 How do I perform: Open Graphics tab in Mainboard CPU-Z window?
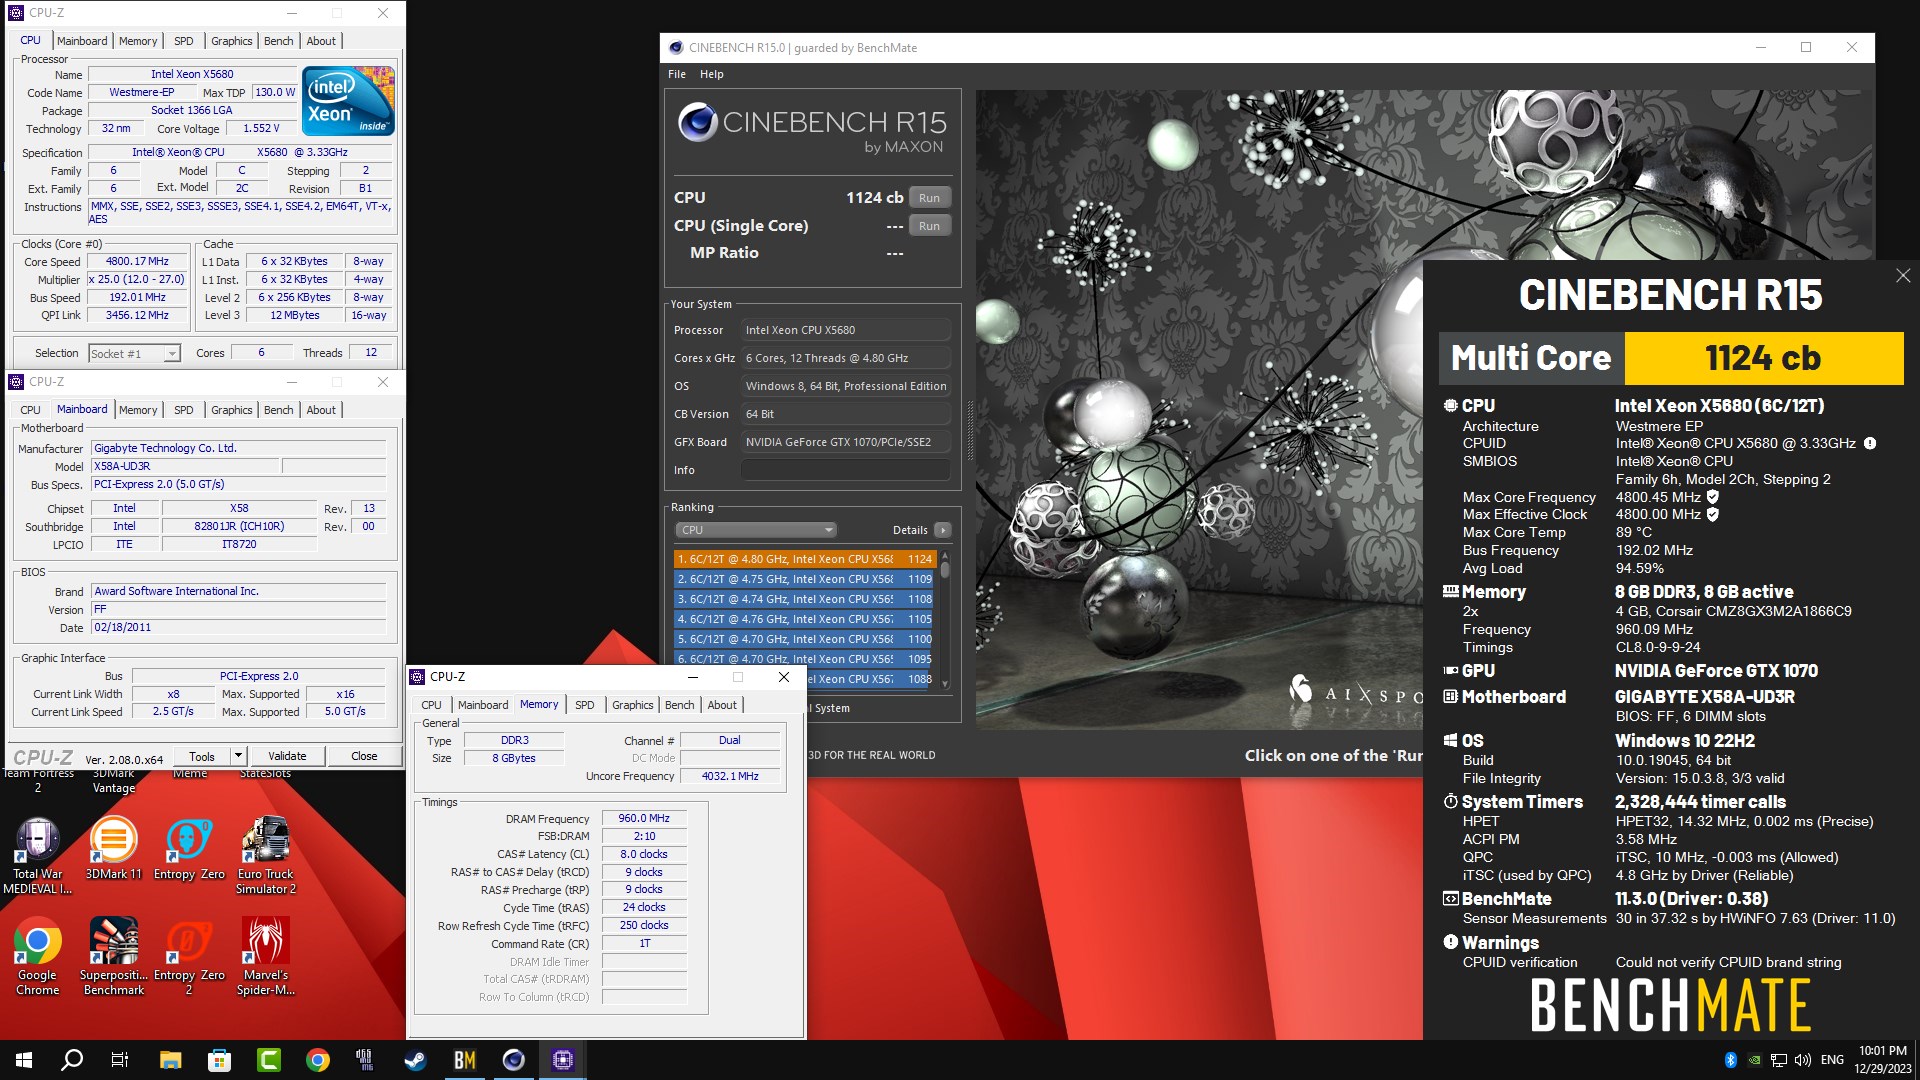point(231,410)
